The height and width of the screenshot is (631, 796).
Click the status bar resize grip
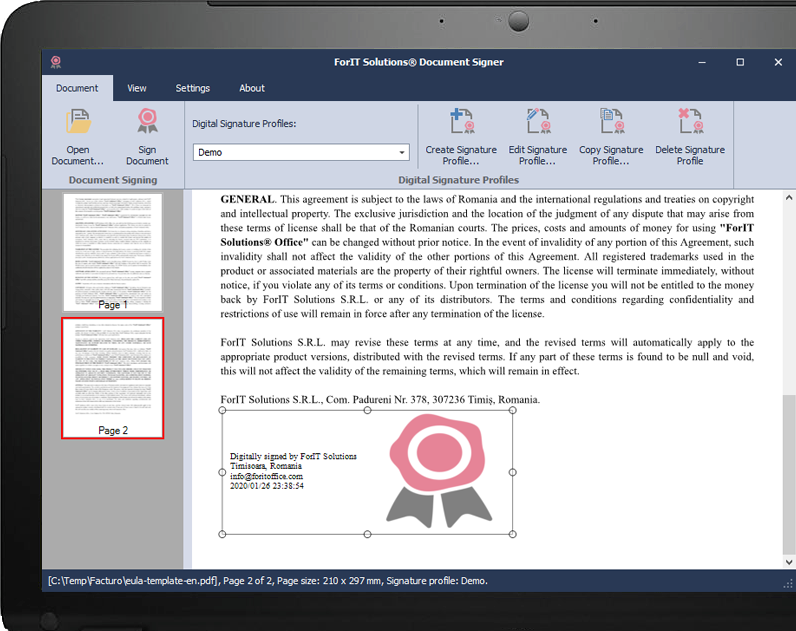[x=788, y=584]
